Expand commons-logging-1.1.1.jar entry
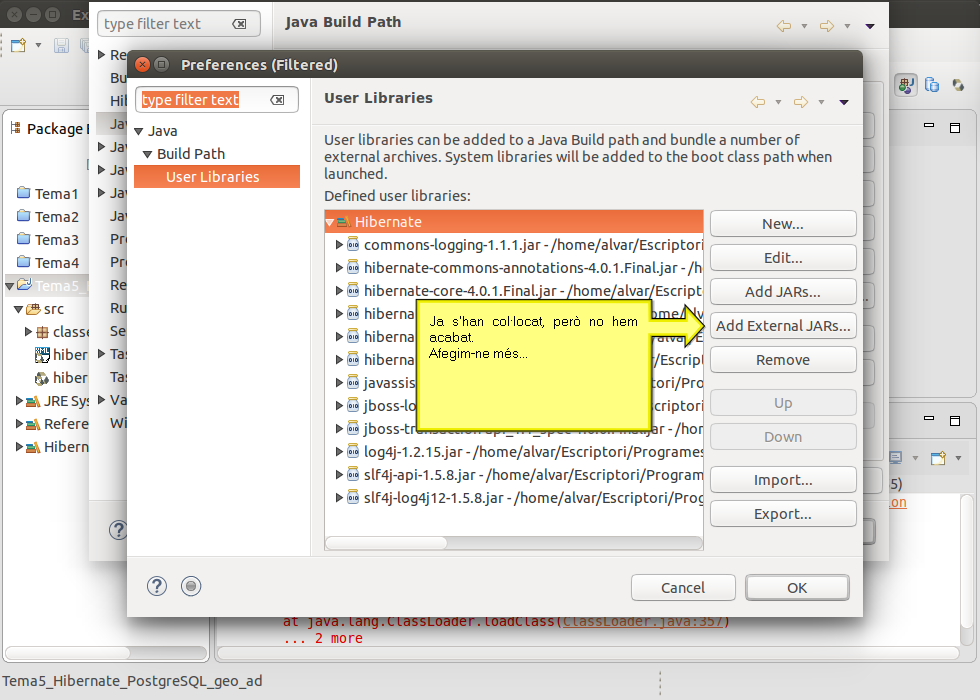 coord(339,244)
